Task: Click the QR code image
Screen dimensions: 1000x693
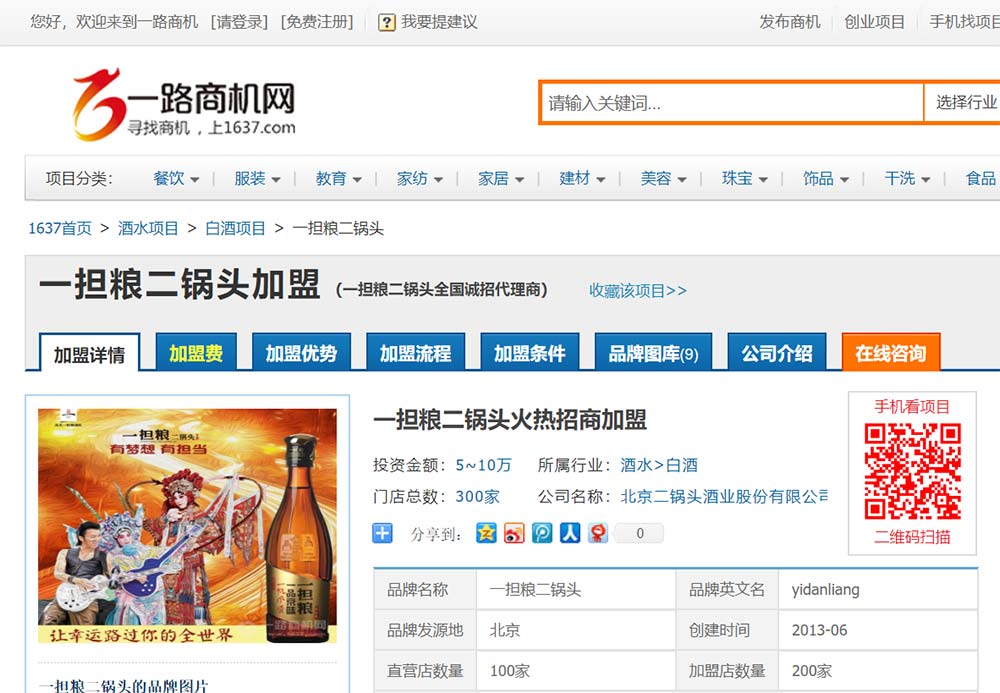Action: pos(912,472)
